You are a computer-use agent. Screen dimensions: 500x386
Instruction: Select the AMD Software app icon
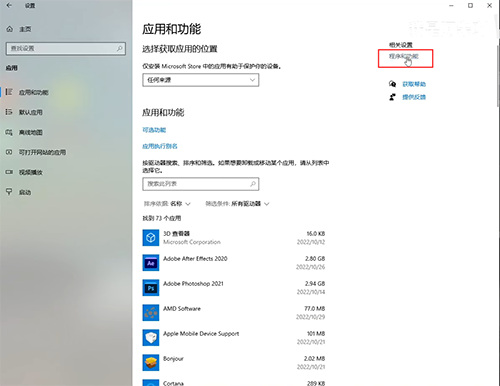click(151, 313)
